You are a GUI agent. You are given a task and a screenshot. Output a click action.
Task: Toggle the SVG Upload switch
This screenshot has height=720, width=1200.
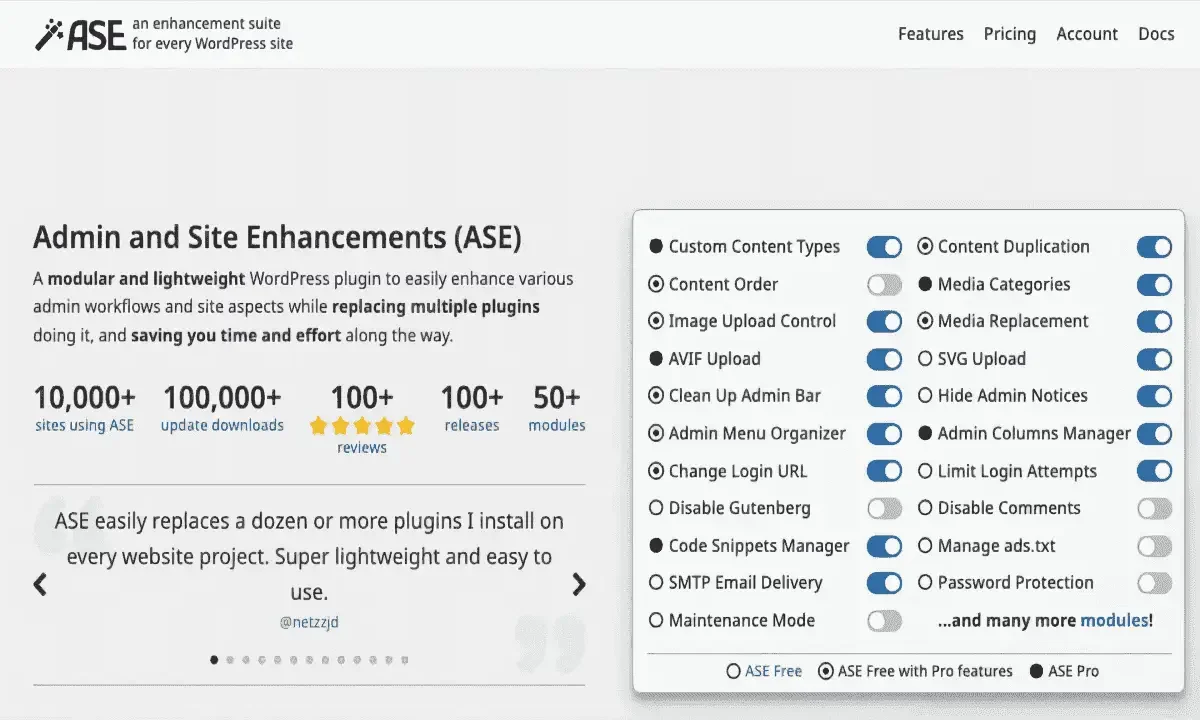coord(1154,359)
